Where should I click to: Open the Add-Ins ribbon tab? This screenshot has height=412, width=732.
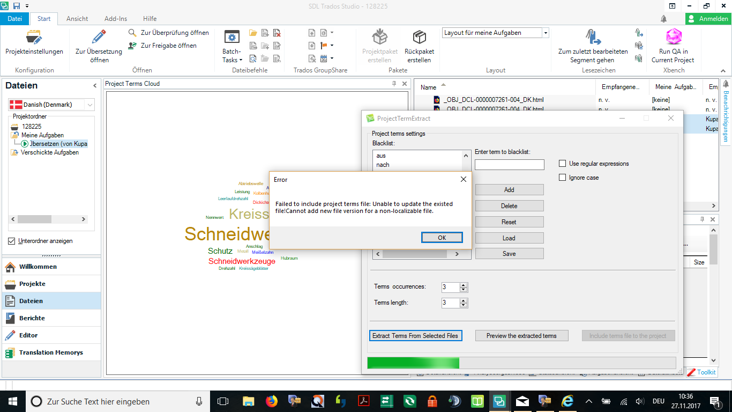(115, 18)
